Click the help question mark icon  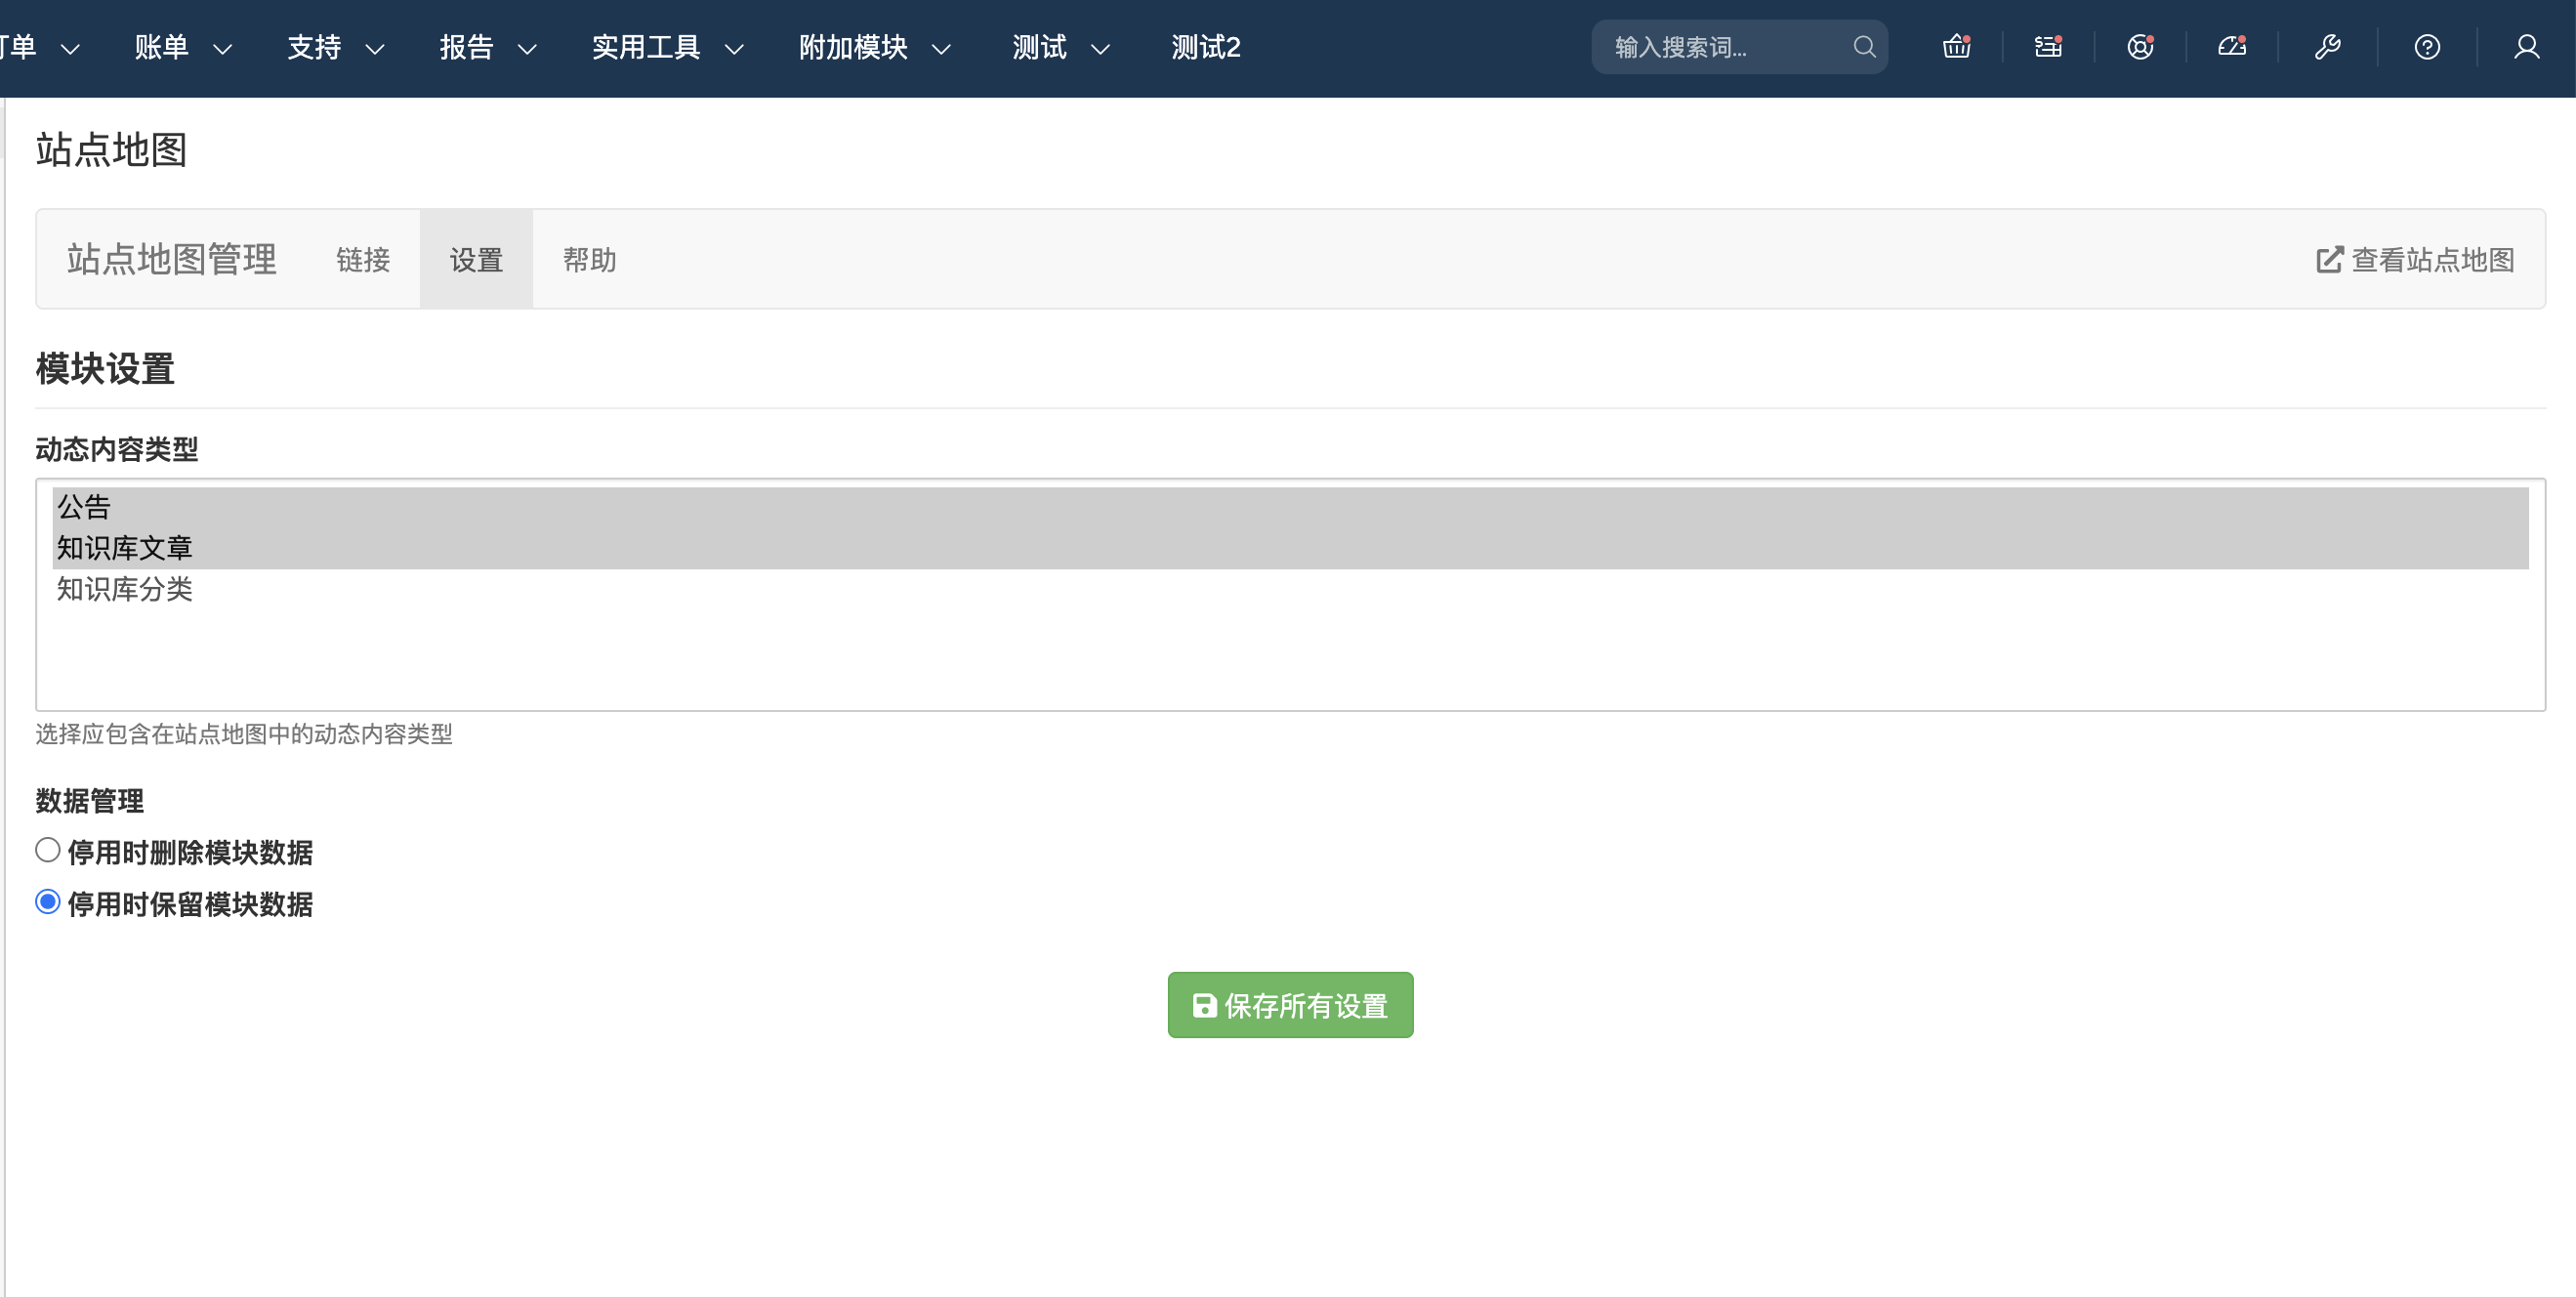(x=2428, y=46)
